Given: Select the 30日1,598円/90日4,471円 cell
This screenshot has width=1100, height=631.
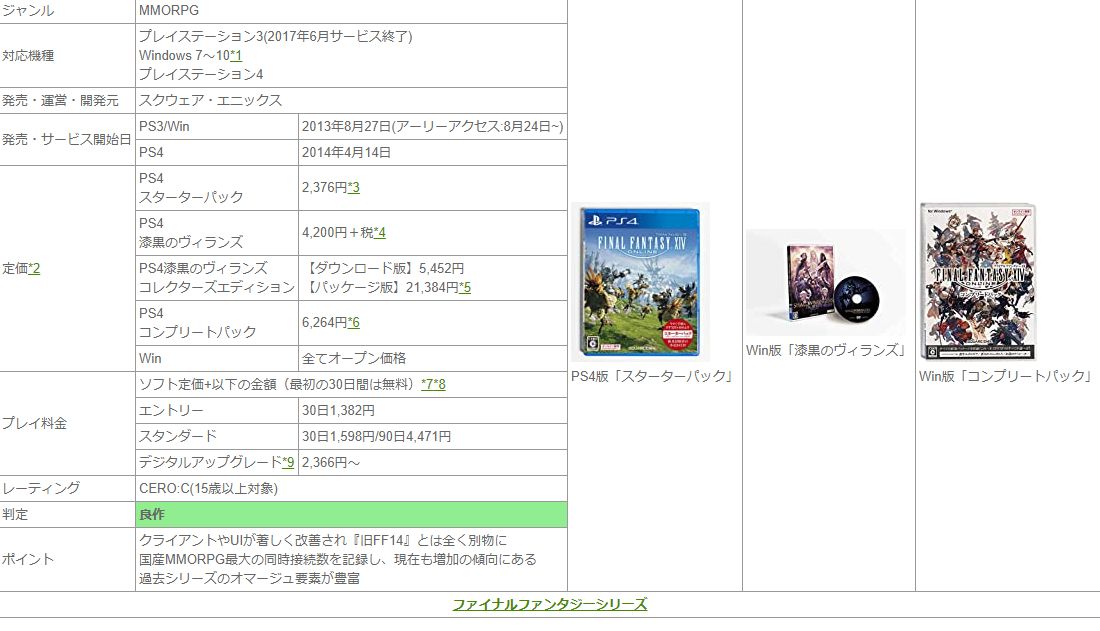Looking at the screenshot, I should (433, 436).
